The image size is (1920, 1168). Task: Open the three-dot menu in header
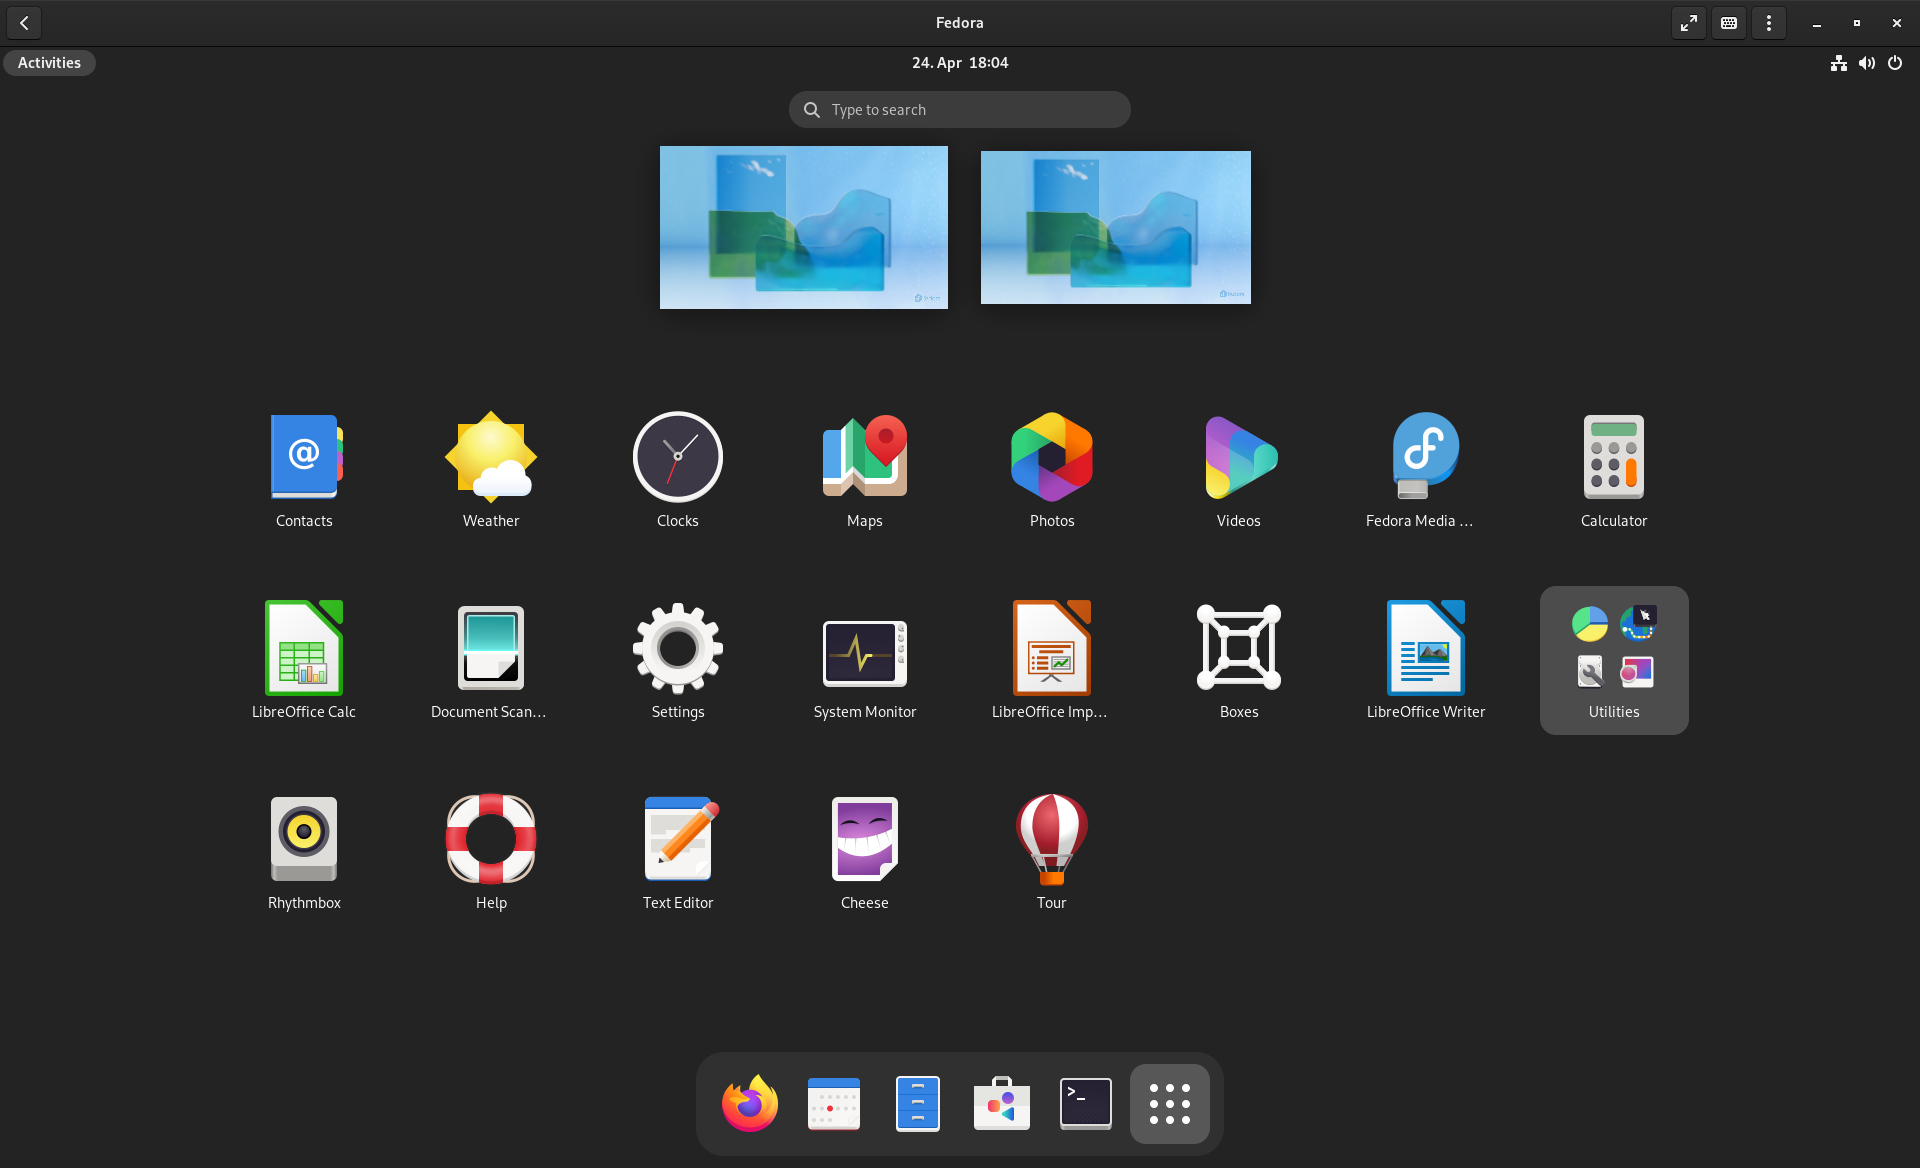tap(1769, 23)
